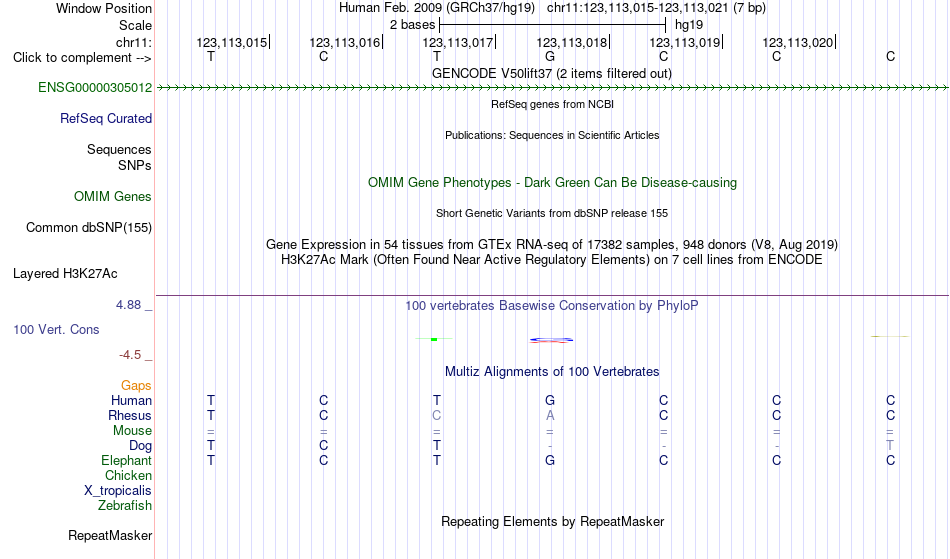Click gray base A in Rhesus alignment row
The image size is (950, 559).
click(x=550, y=415)
